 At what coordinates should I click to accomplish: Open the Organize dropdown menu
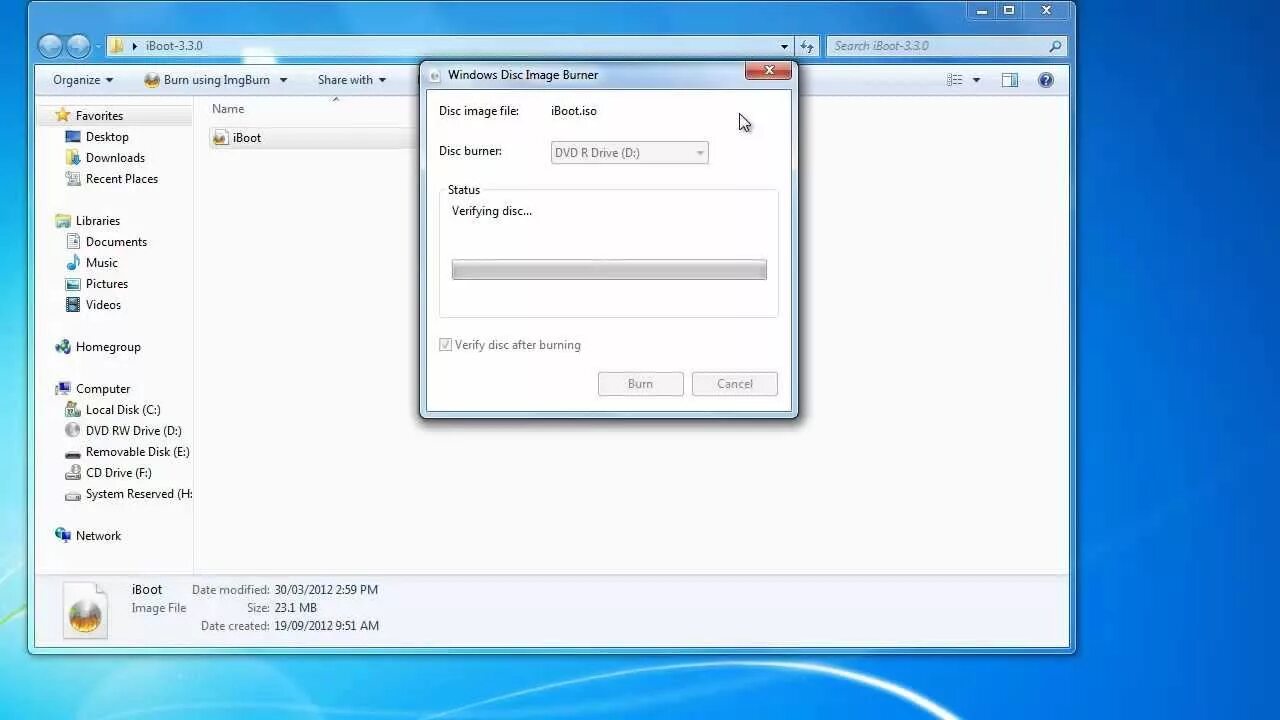83,80
